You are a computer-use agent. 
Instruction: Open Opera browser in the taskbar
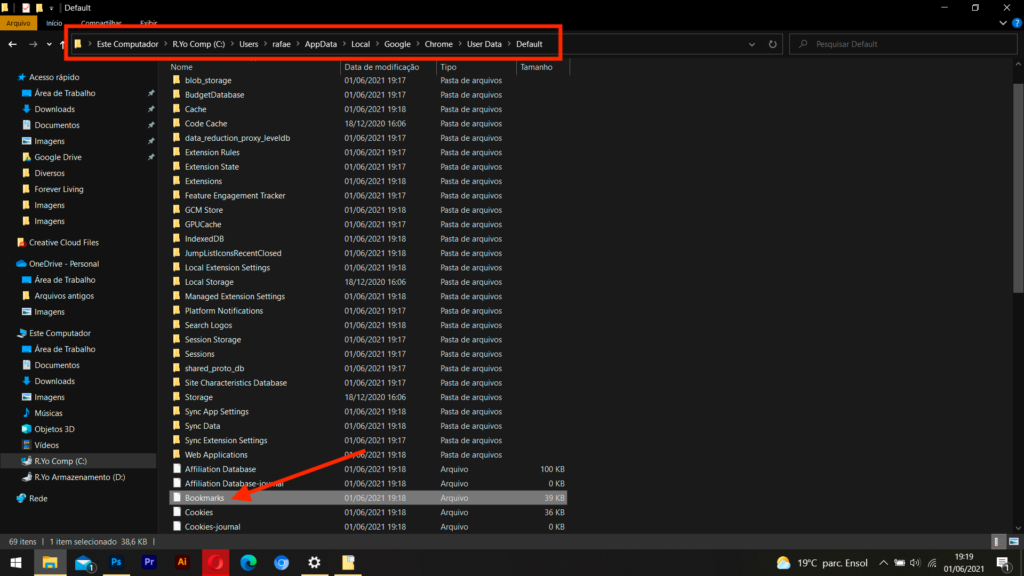tap(216, 562)
